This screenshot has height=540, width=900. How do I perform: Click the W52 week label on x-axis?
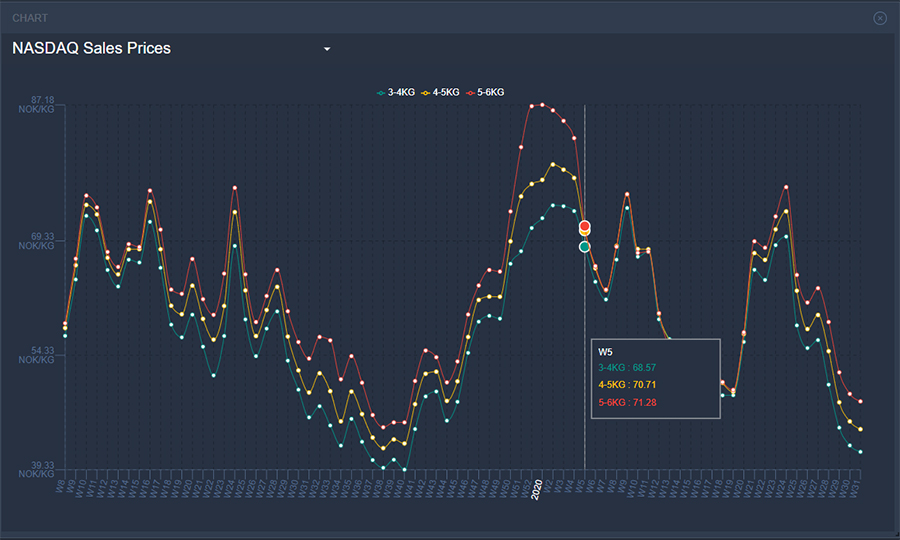click(525, 488)
